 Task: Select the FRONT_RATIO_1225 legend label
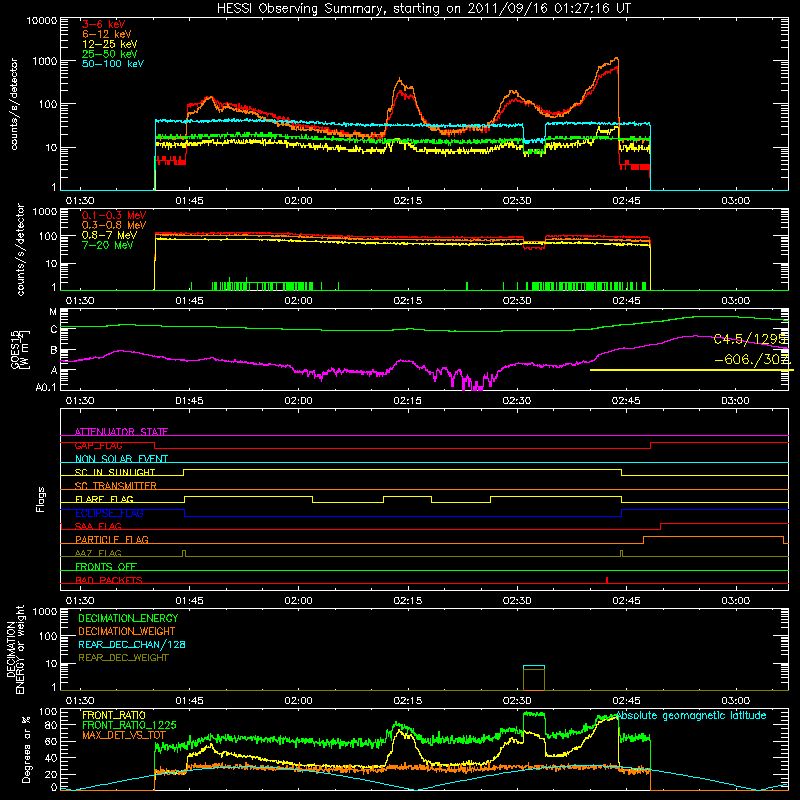click(x=129, y=725)
